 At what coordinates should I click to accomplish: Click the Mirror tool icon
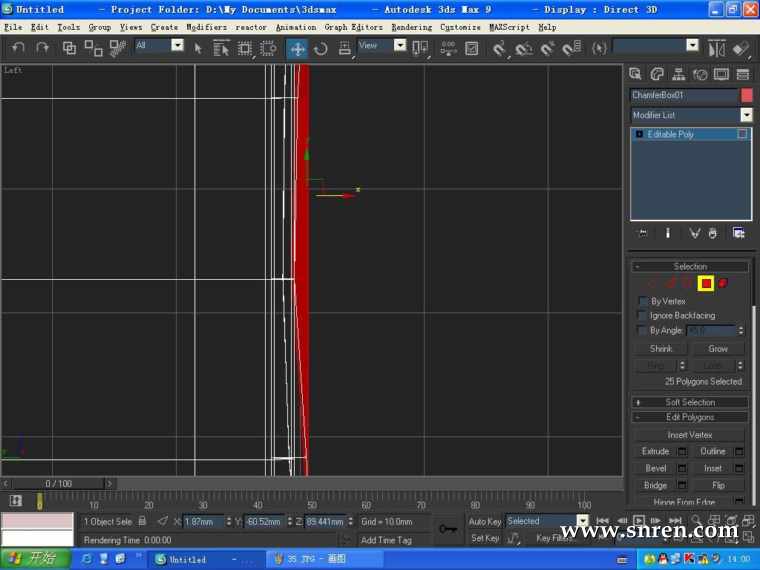coord(716,48)
